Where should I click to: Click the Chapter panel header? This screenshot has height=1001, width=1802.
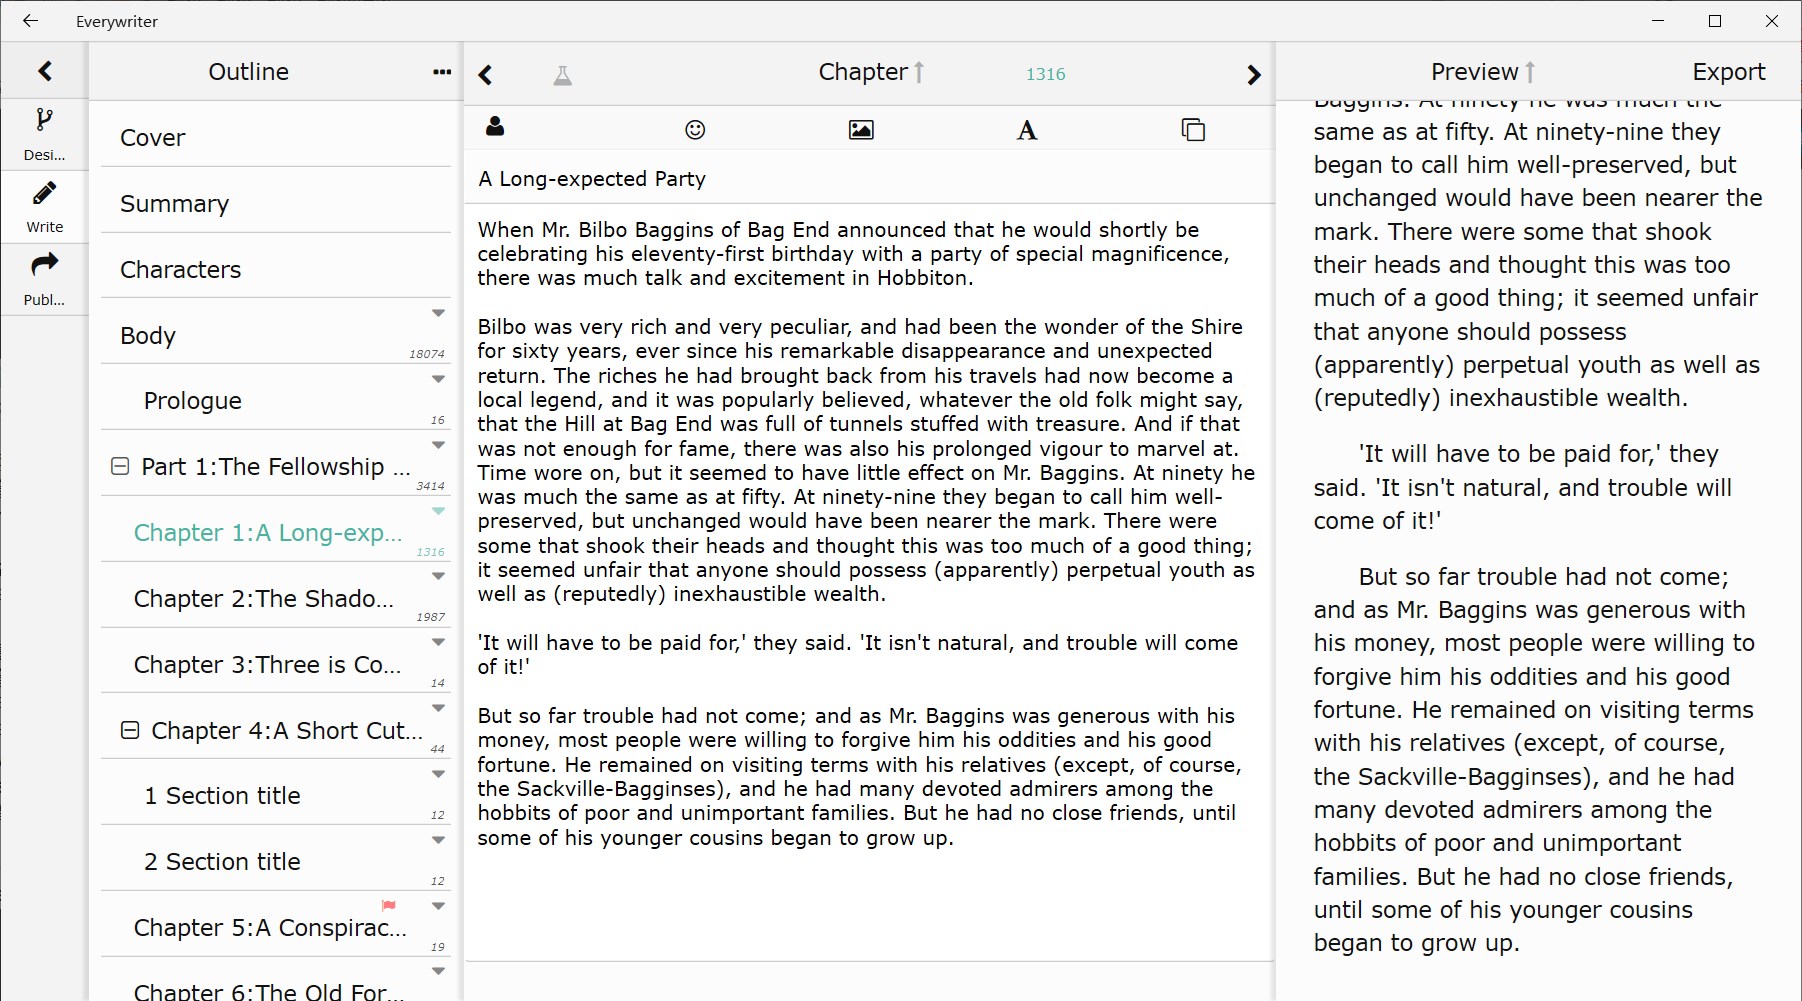(x=863, y=72)
